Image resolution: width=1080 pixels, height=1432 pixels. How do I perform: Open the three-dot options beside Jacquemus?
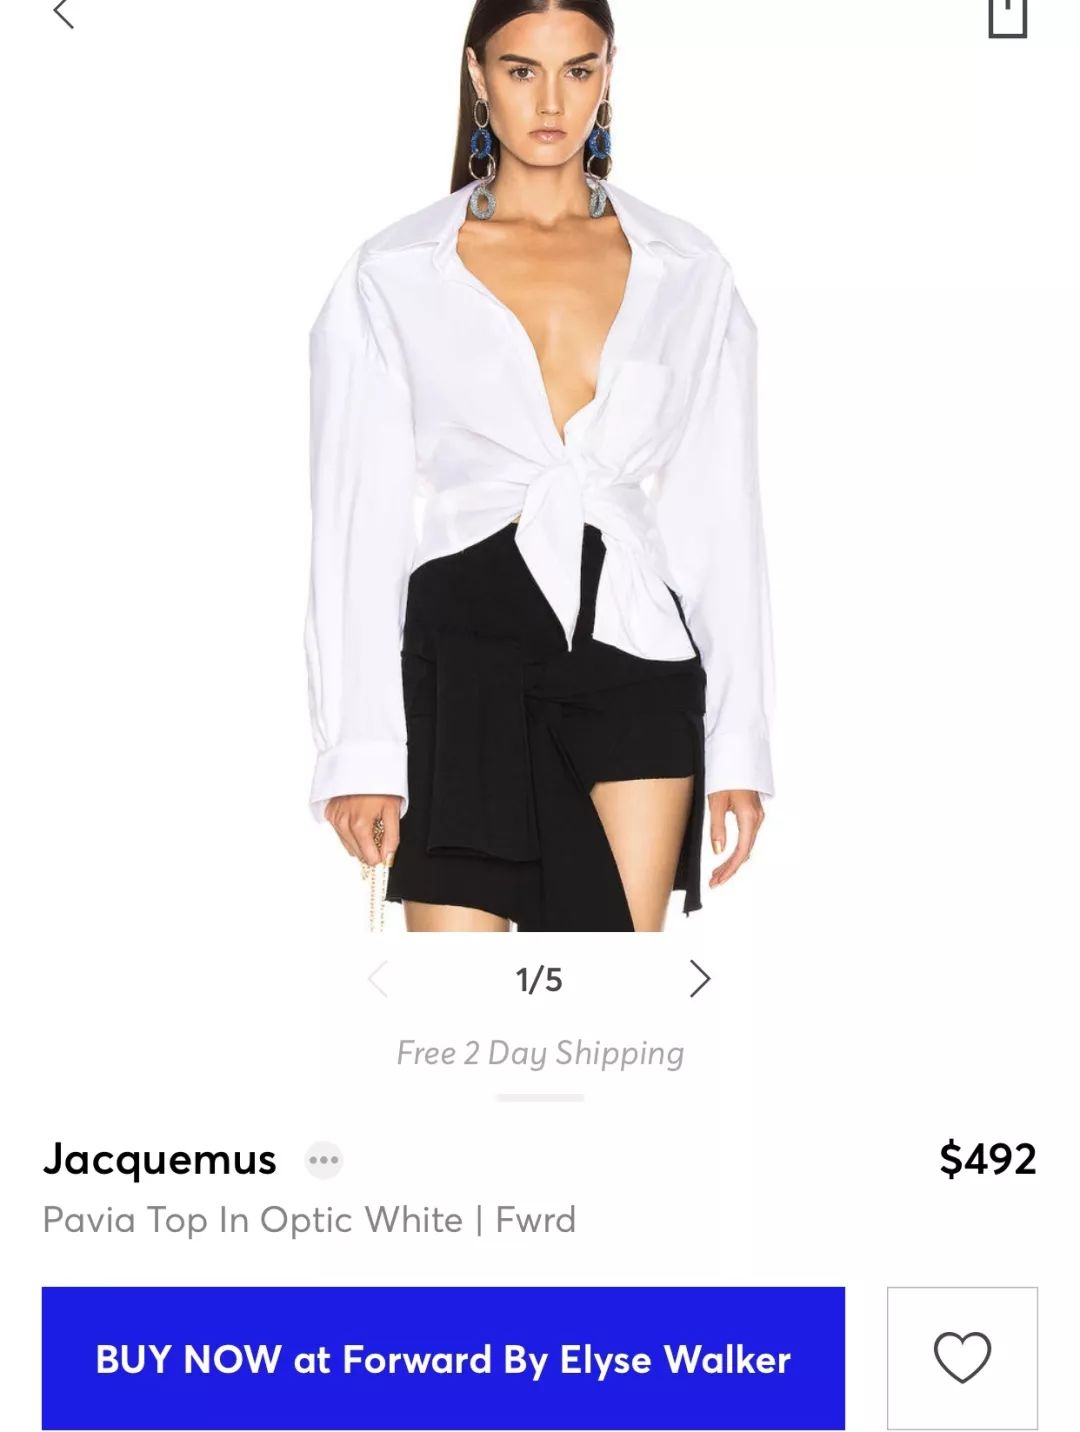[x=324, y=1160]
